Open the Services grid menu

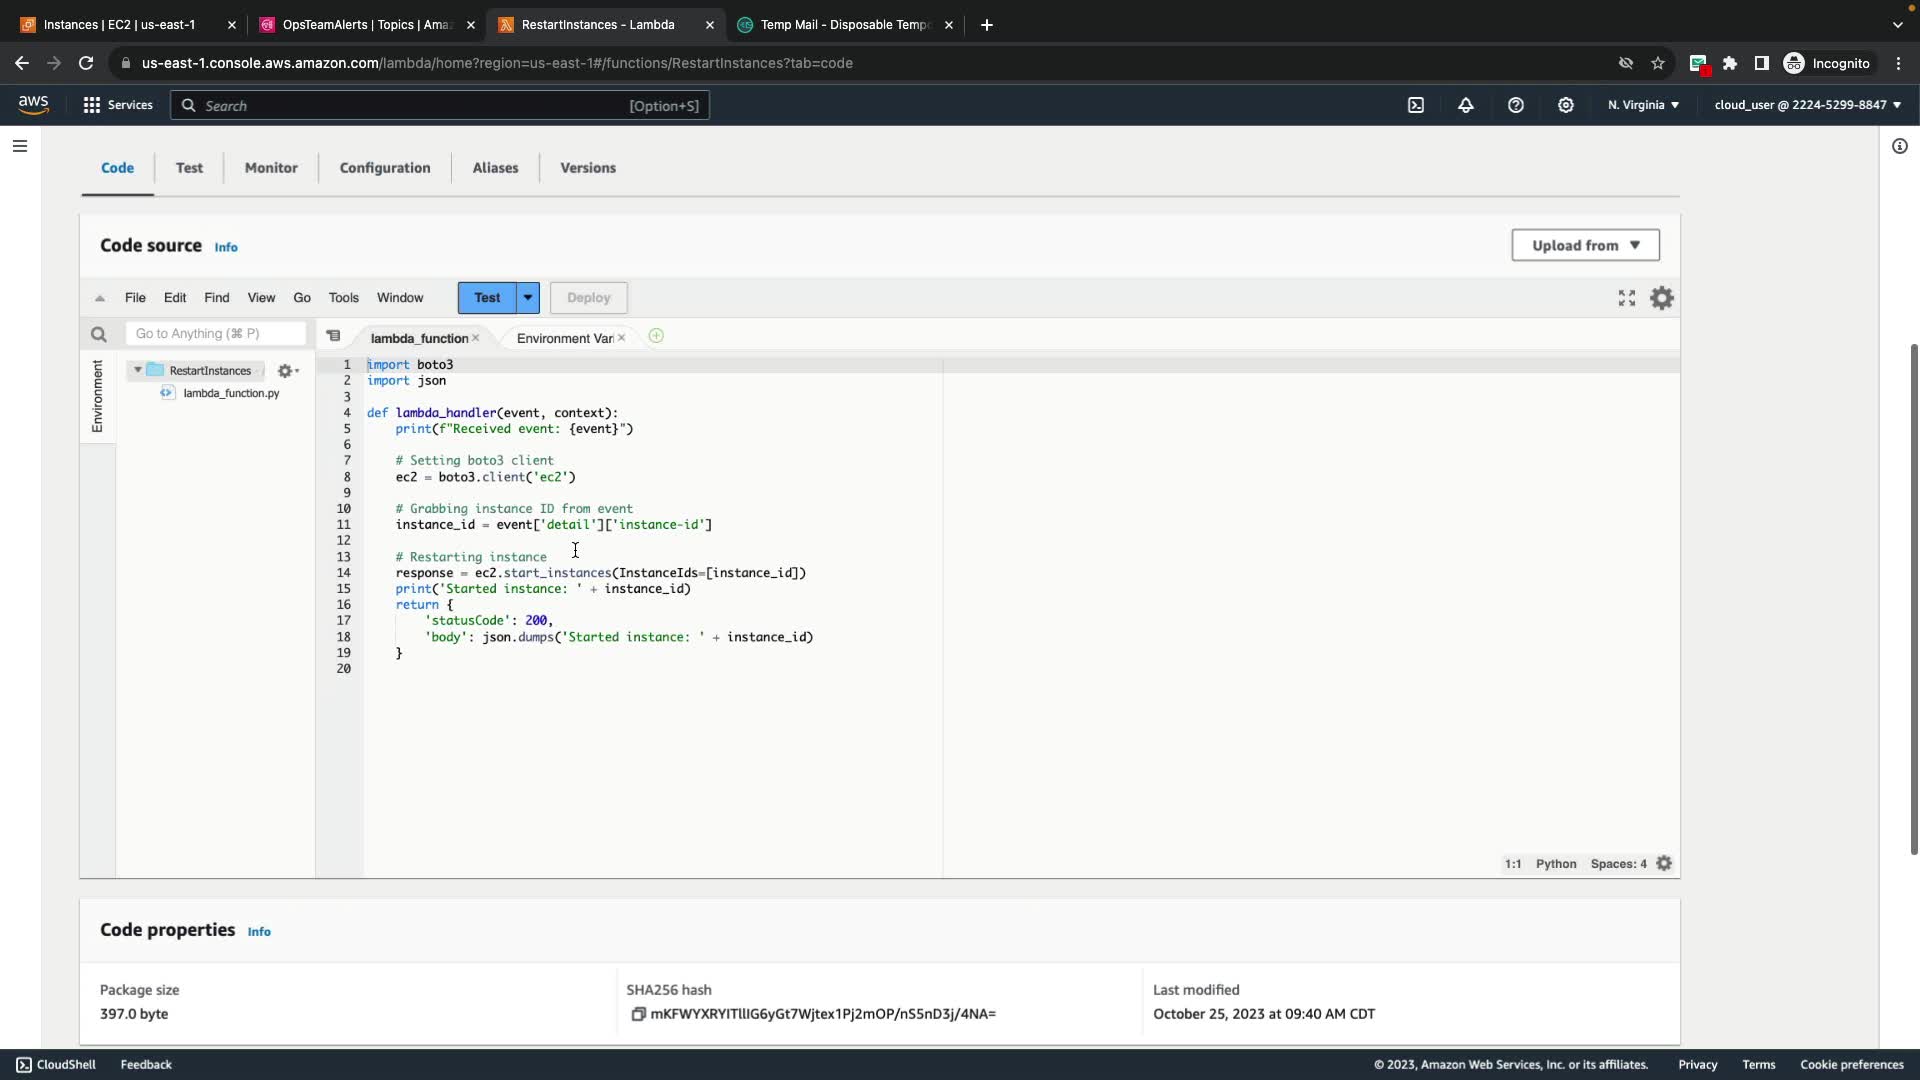click(x=92, y=105)
